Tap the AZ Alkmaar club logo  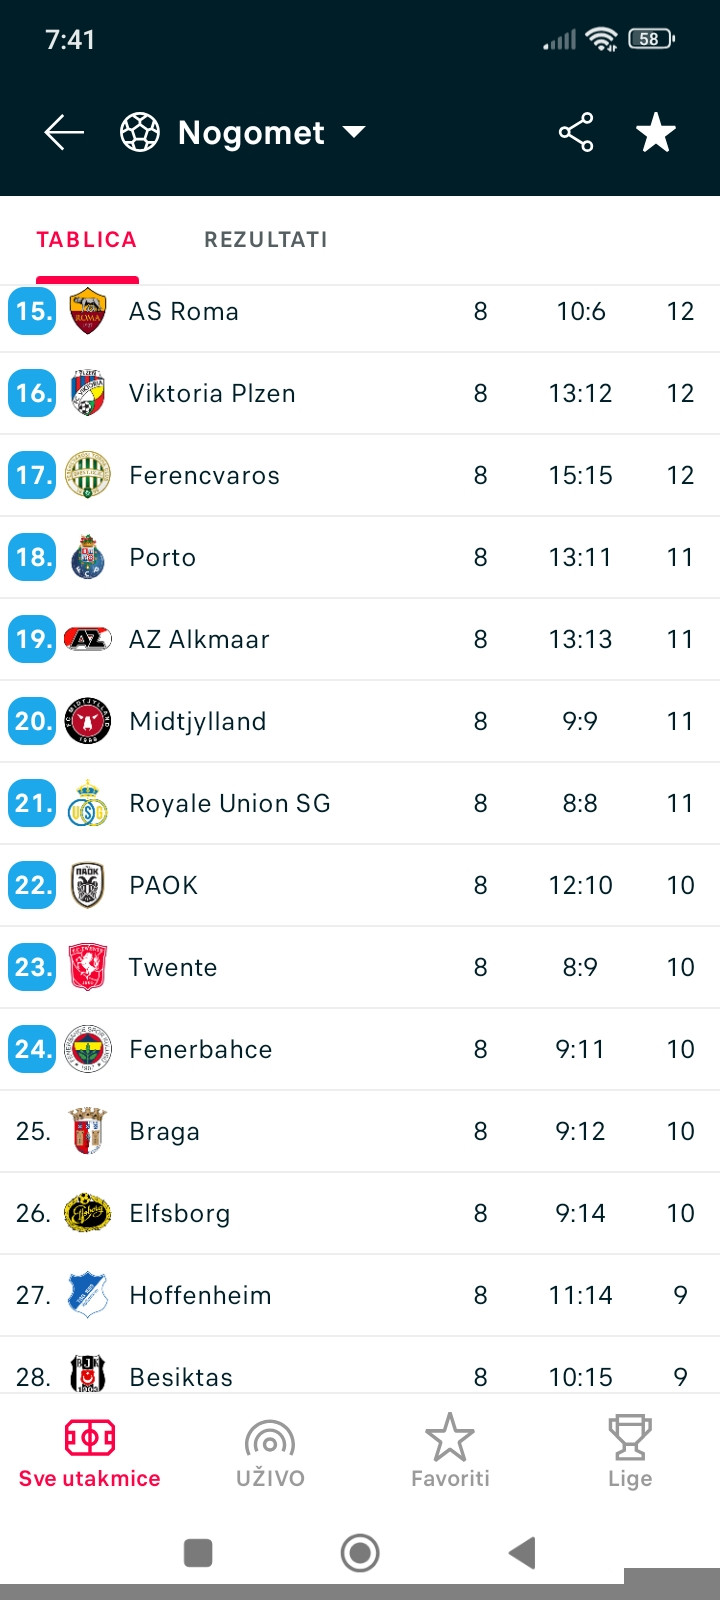pos(88,639)
